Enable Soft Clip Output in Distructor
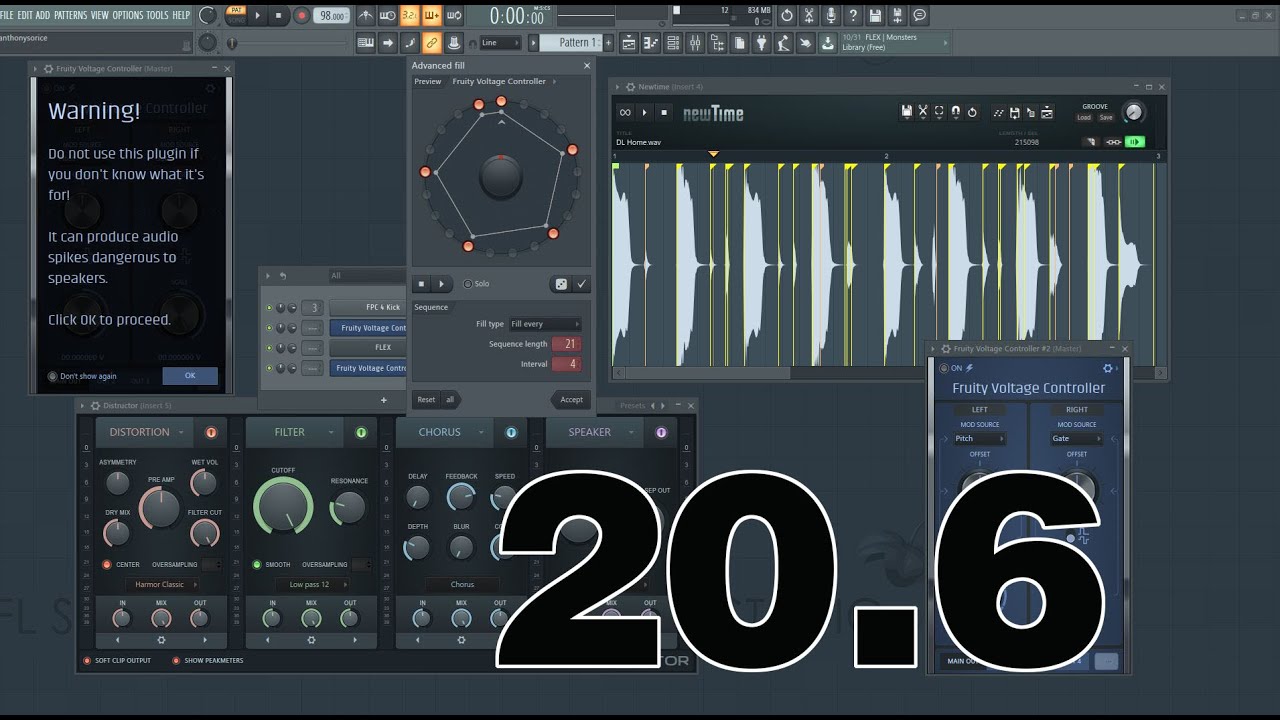Image resolution: width=1280 pixels, height=720 pixels. tap(117, 661)
